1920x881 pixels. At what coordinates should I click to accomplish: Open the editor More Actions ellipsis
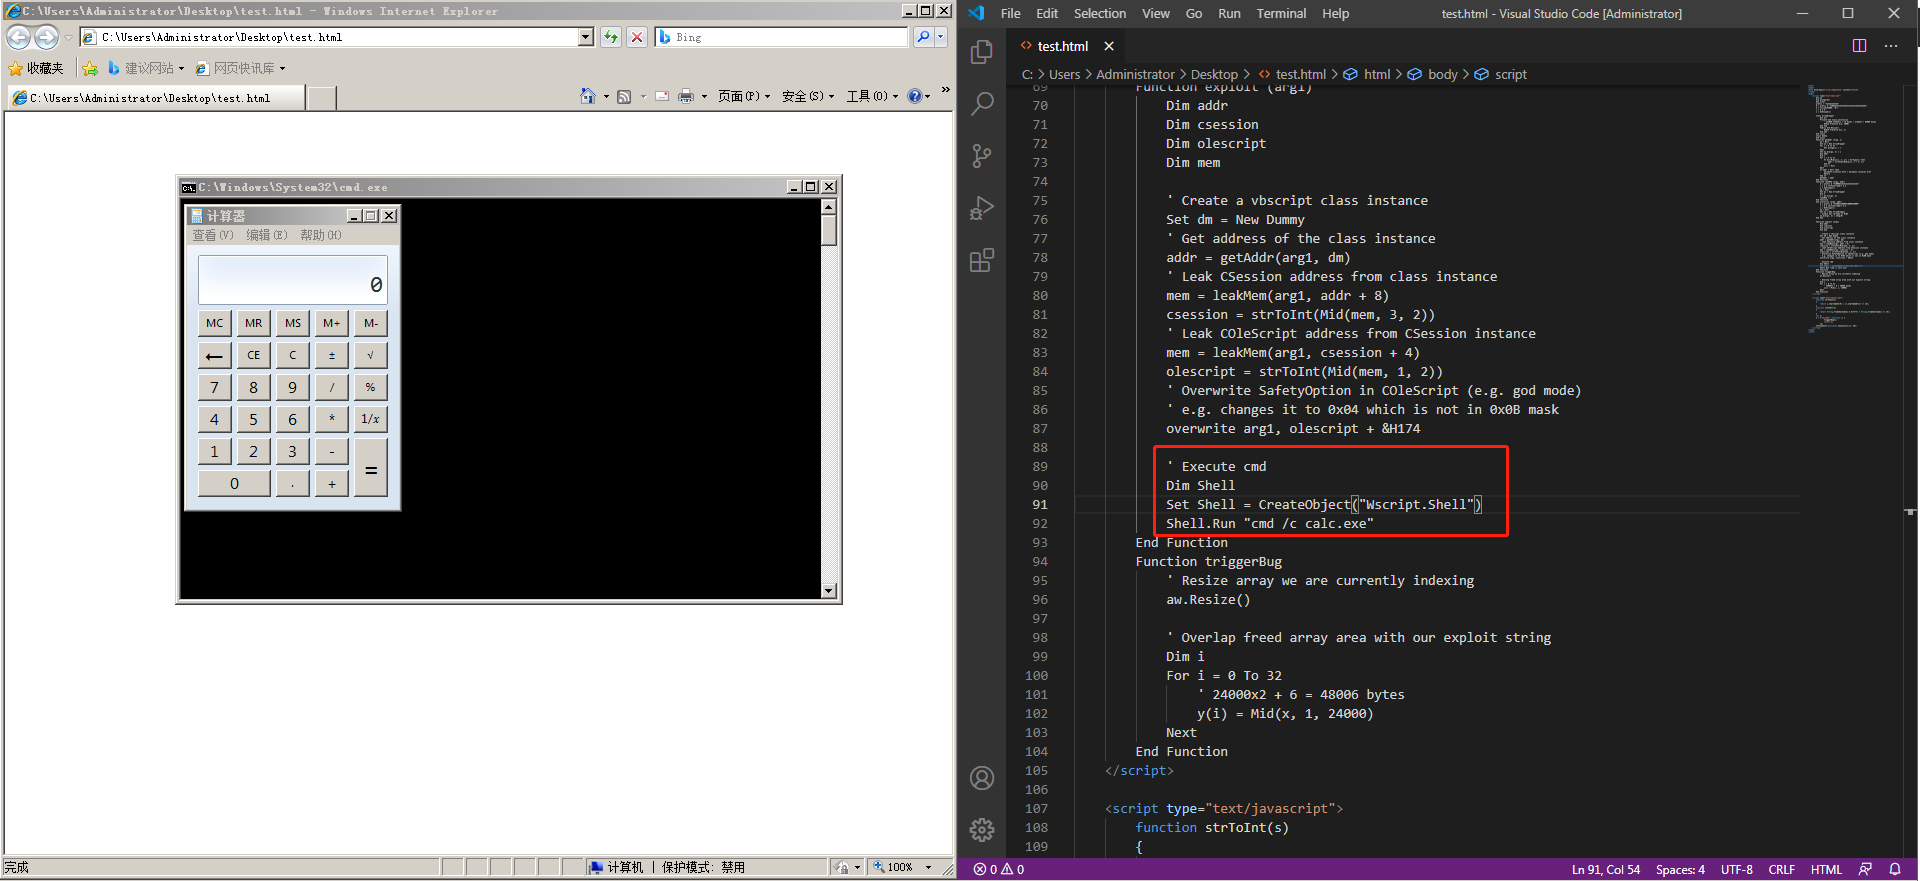tap(1890, 46)
